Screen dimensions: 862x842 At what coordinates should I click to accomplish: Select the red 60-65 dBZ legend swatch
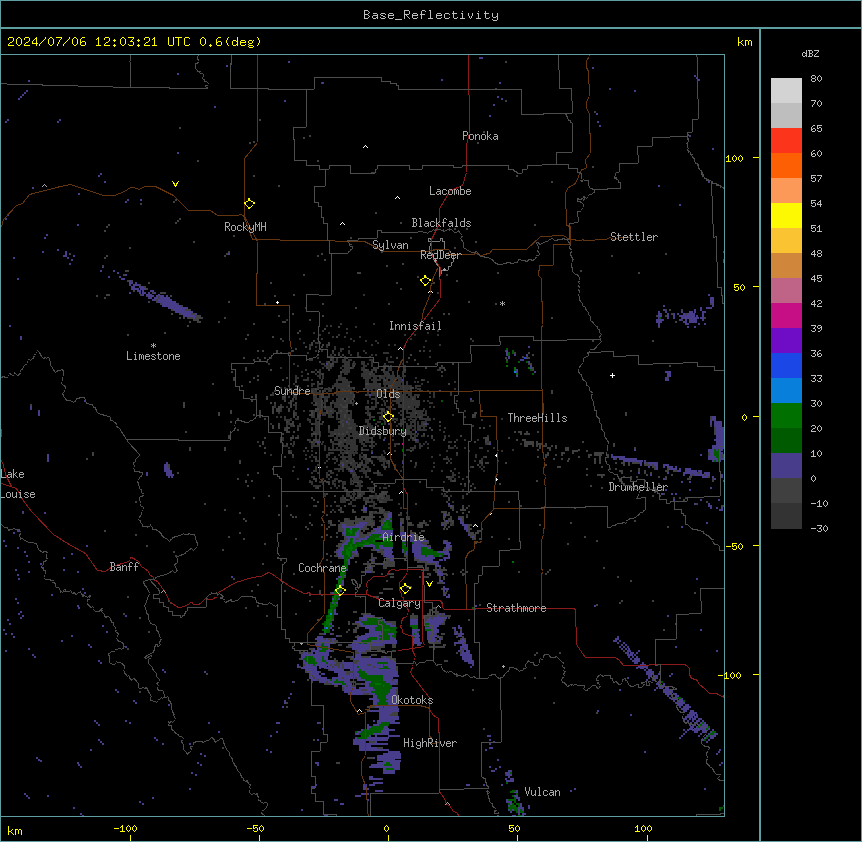click(x=786, y=140)
